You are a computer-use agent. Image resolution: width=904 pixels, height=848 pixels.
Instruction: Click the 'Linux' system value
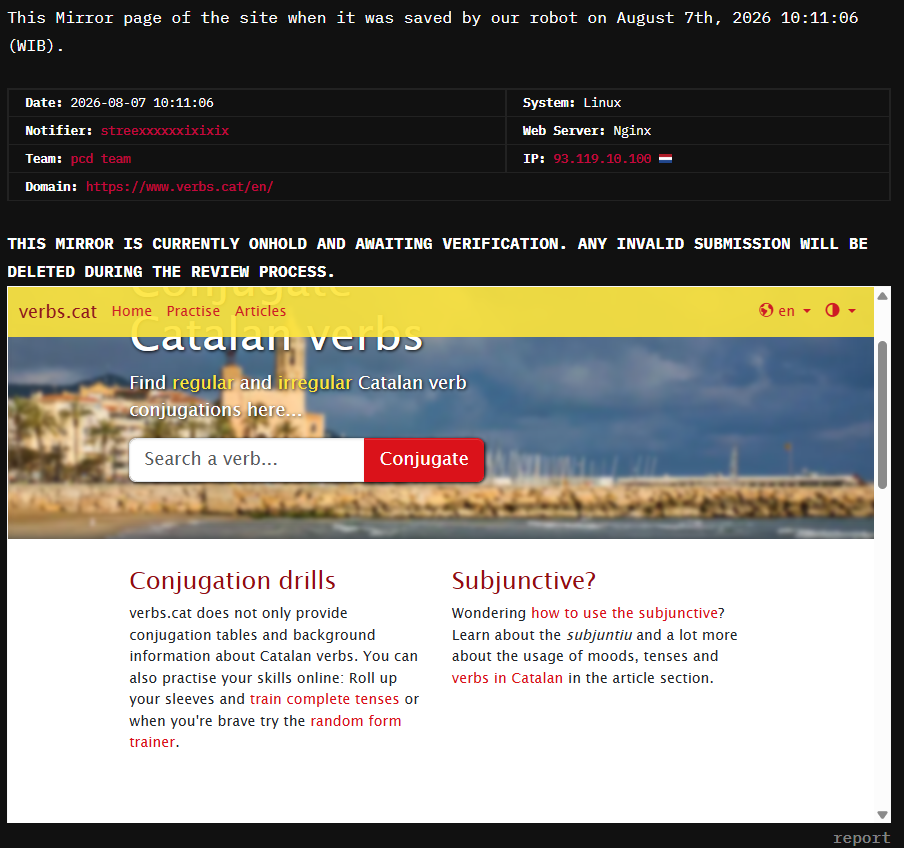[x=602, y=103]
